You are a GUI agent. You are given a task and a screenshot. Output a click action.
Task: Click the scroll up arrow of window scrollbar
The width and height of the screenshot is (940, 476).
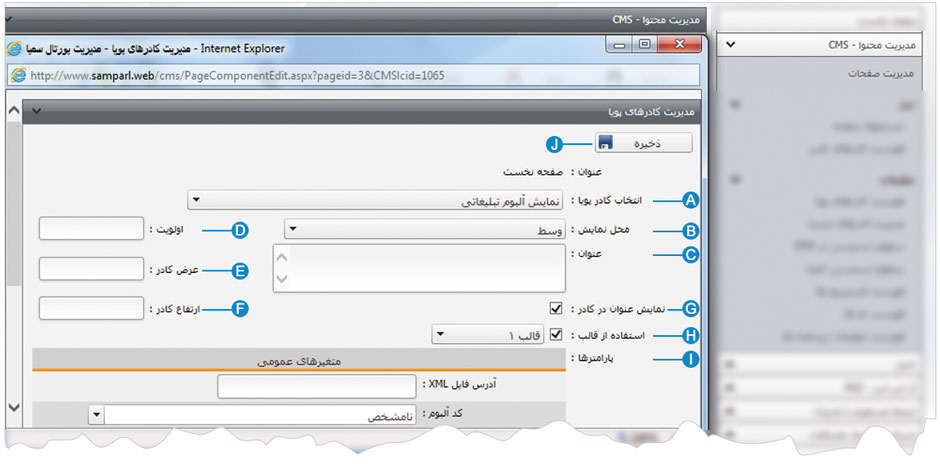(13, 110)
